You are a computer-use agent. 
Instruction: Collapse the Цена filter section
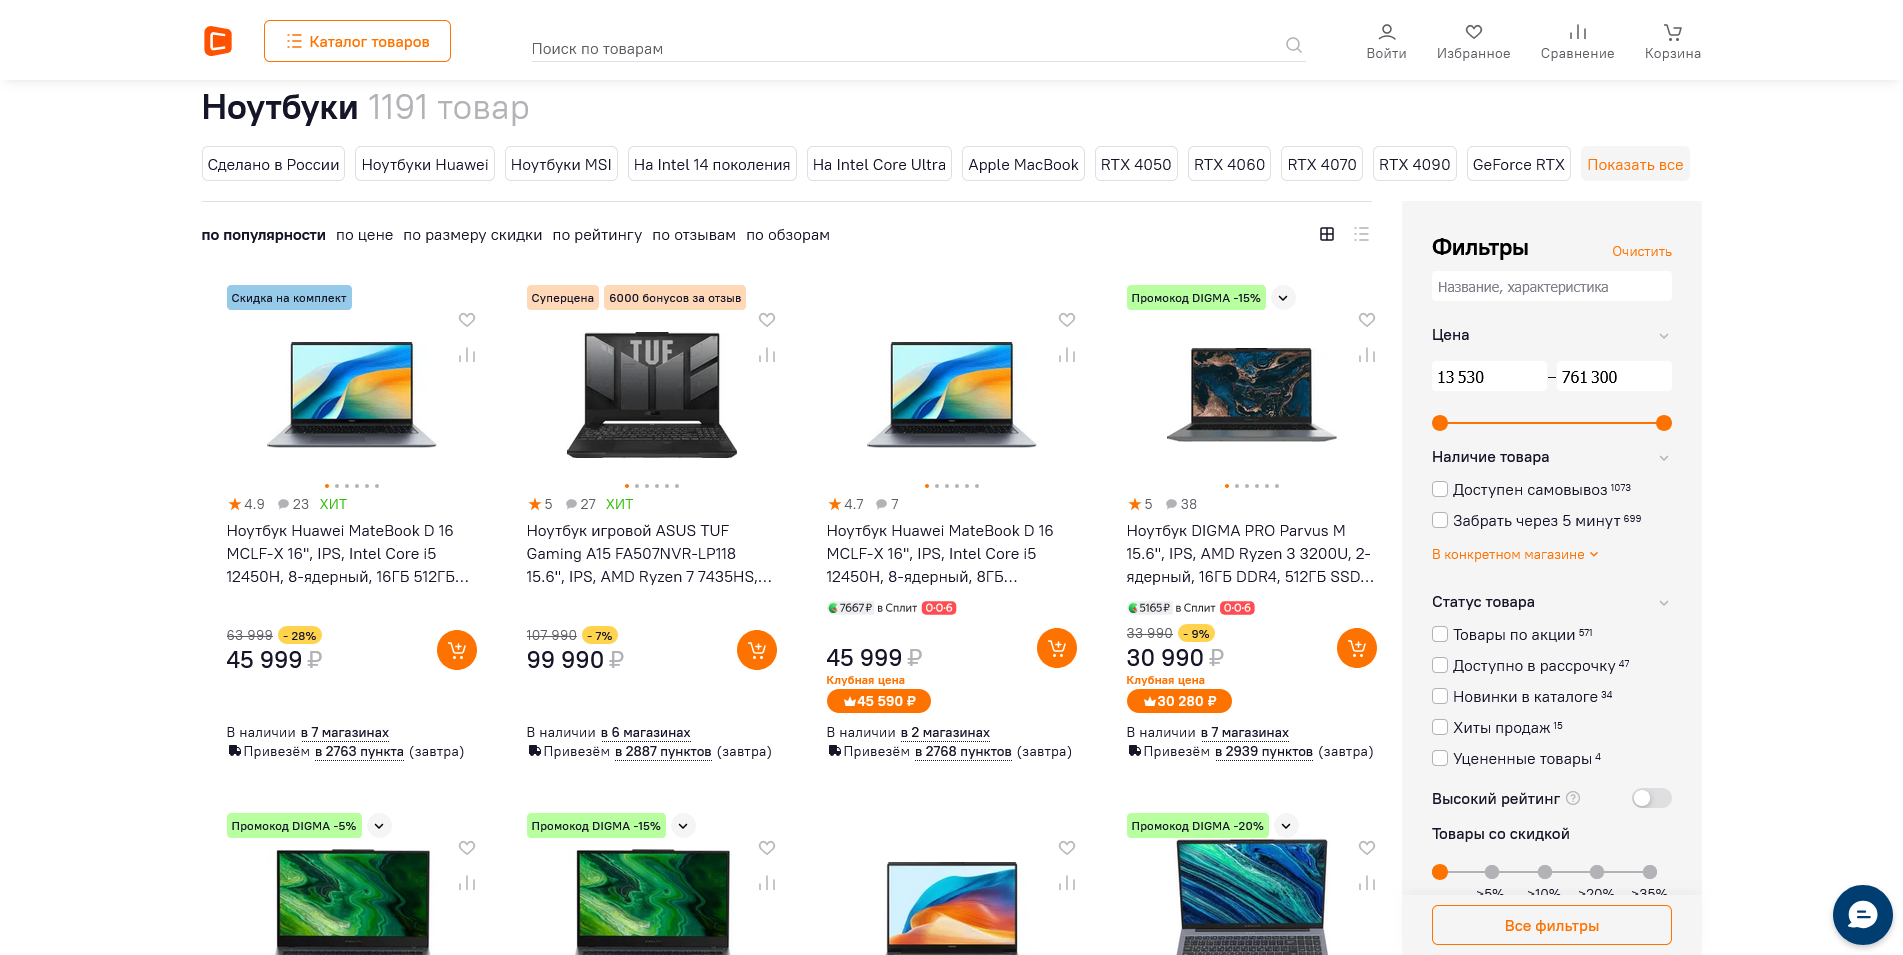[1663, 336]
